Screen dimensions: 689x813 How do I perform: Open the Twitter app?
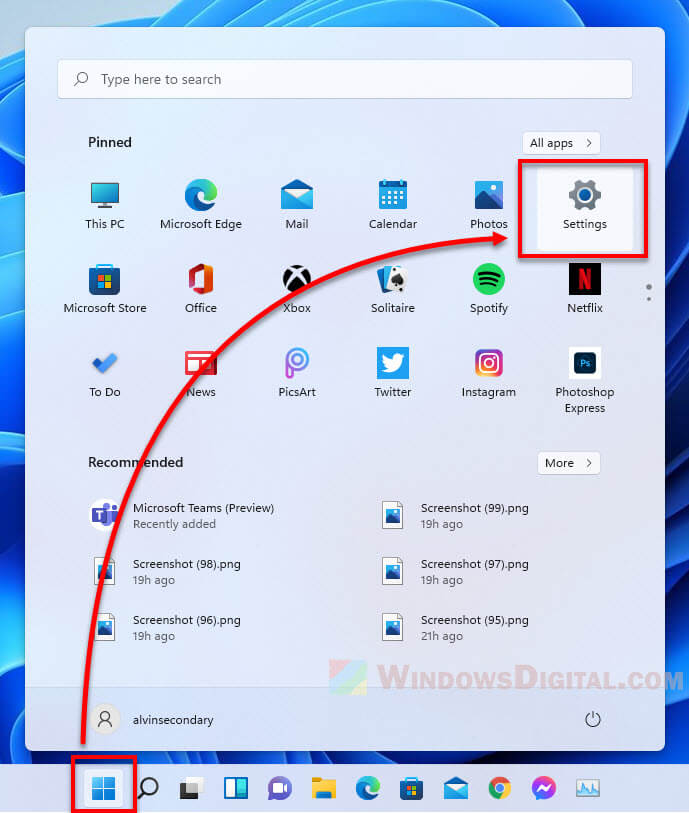[x=392, y=373]
